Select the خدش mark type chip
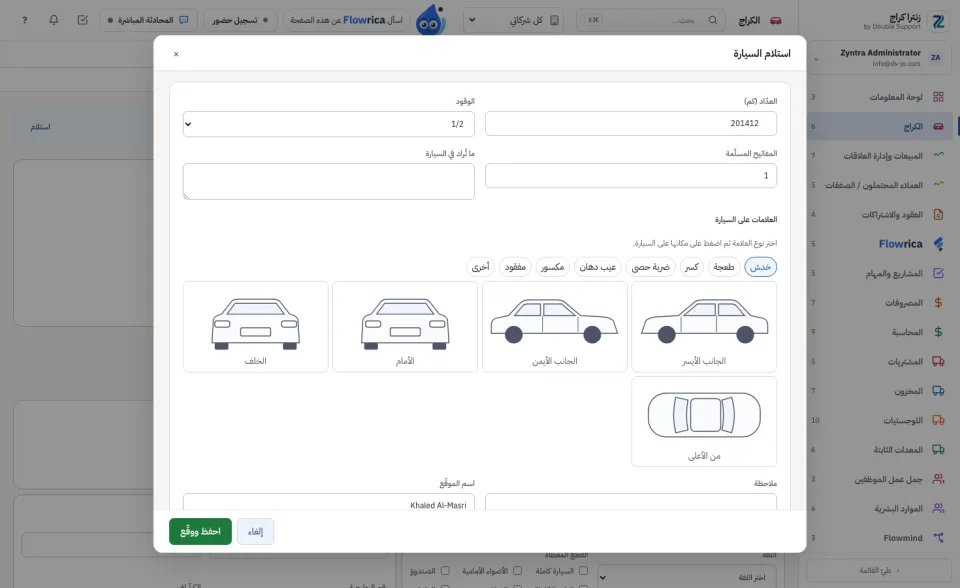 coord(760,267)
